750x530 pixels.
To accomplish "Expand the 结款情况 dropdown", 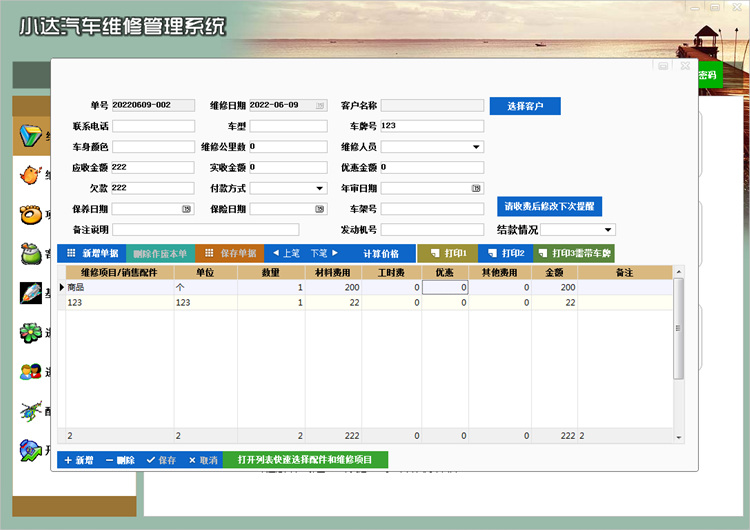I will click(x=607, y=230).
